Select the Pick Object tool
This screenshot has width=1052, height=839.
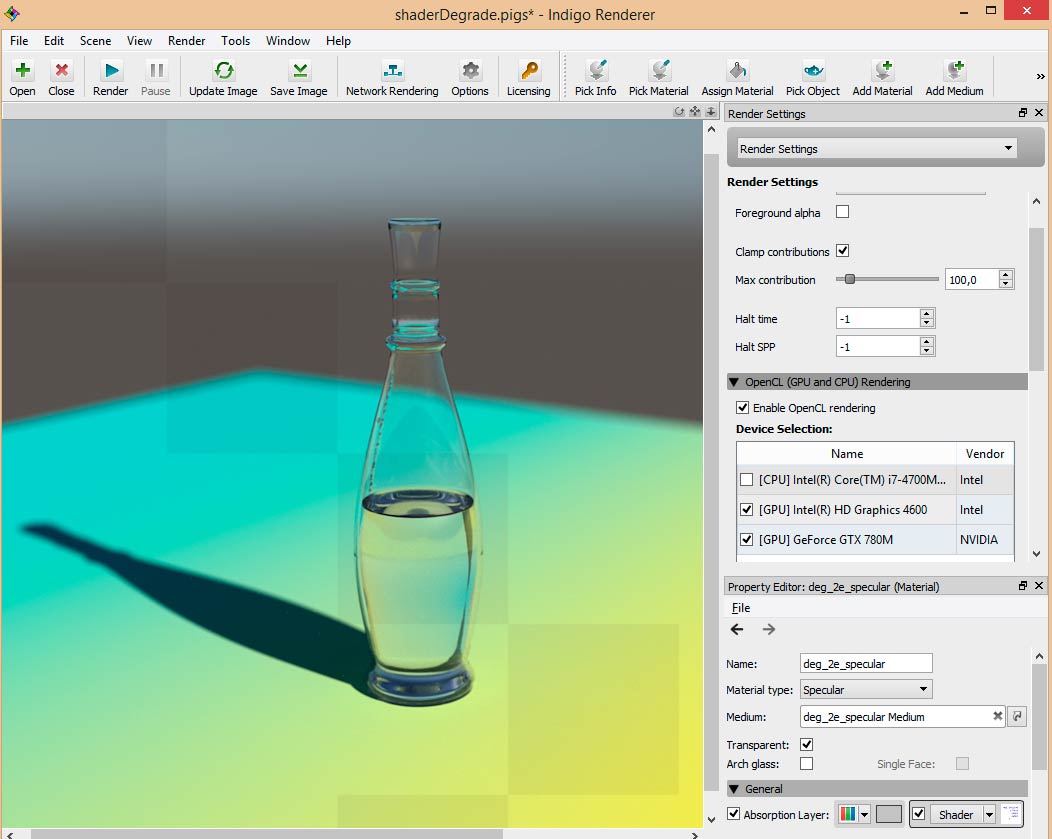pyautogui.click(x=813, y=71)
